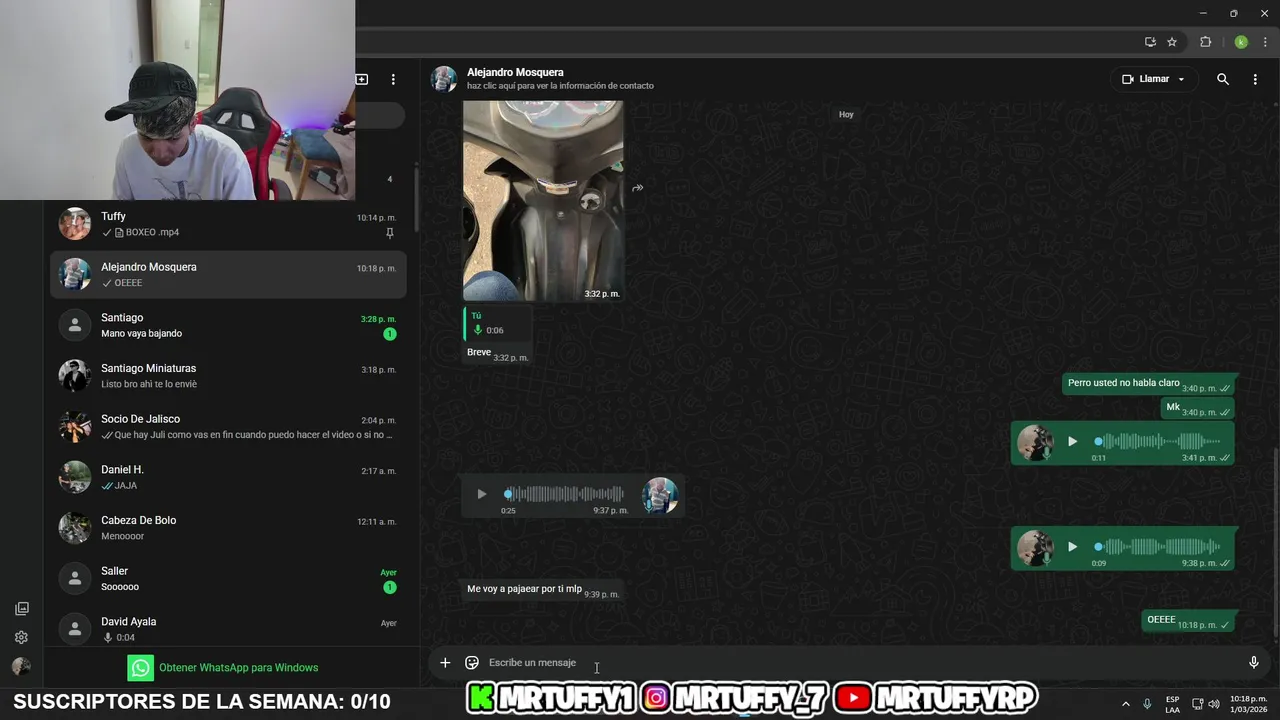Switch the ESP LAA keyboard language
This screenshot has height=720, width=1280.
[1172, 704]
